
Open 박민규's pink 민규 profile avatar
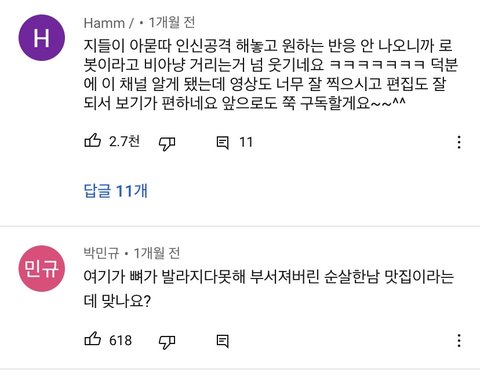[x=42, y=269]
